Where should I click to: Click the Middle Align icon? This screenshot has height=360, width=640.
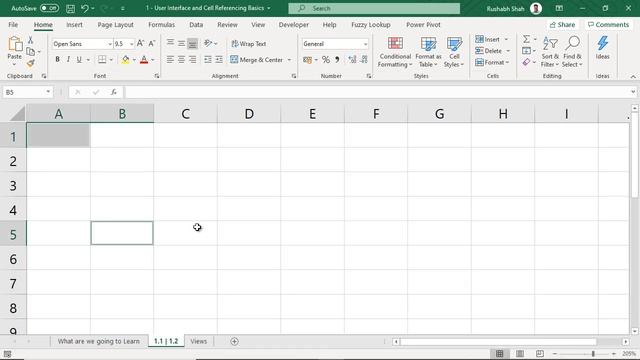tap(181, 43)
